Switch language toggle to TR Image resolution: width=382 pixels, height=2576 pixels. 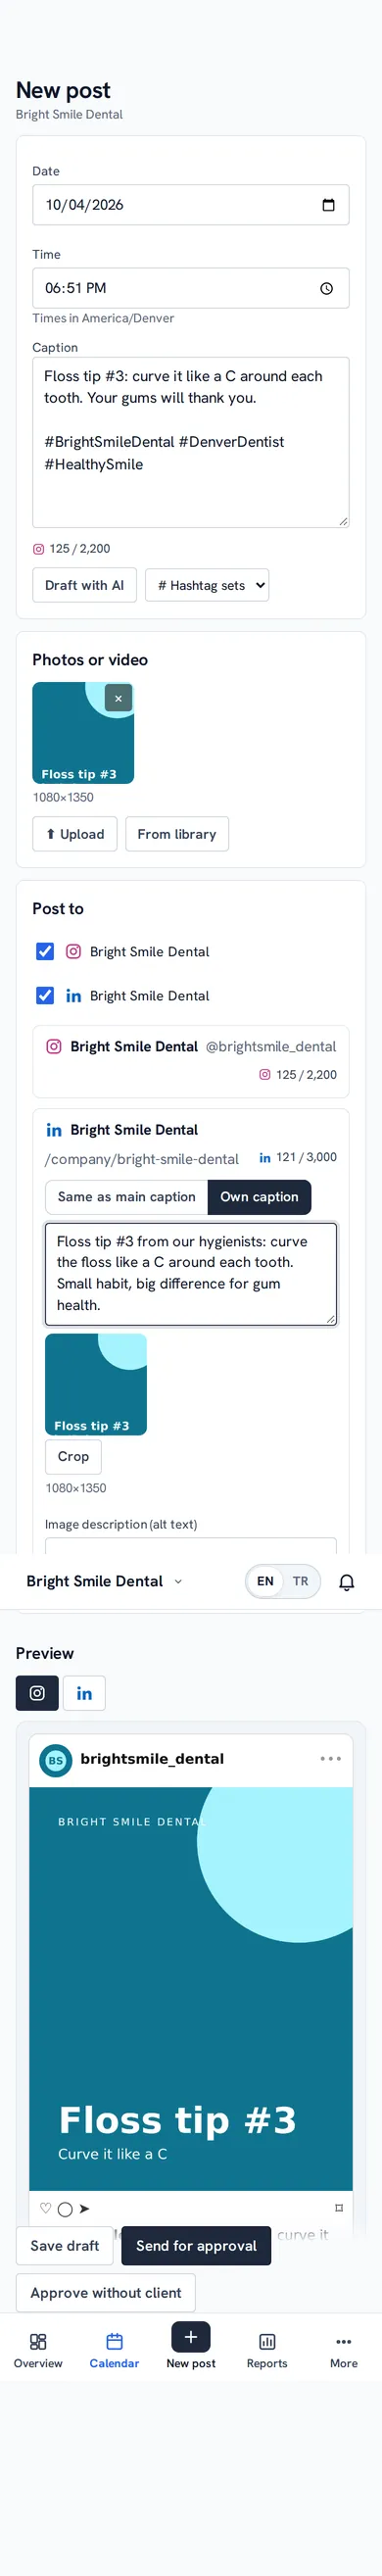tap(301, 1581)
